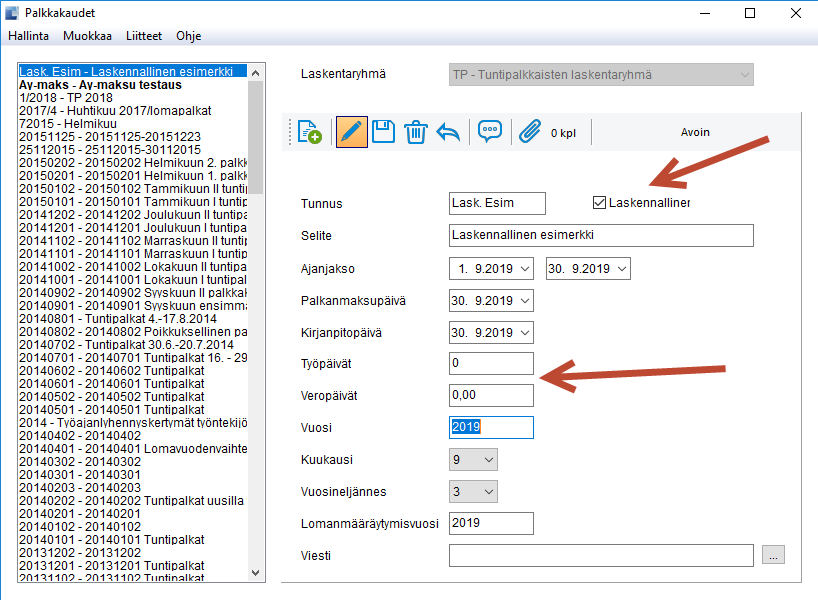Image resolution: width=818 pixels, height=600 pixels.
Task: Select '20140801 - Tuntipalkat 4.-17.8.2014' row
Action: 133,319
